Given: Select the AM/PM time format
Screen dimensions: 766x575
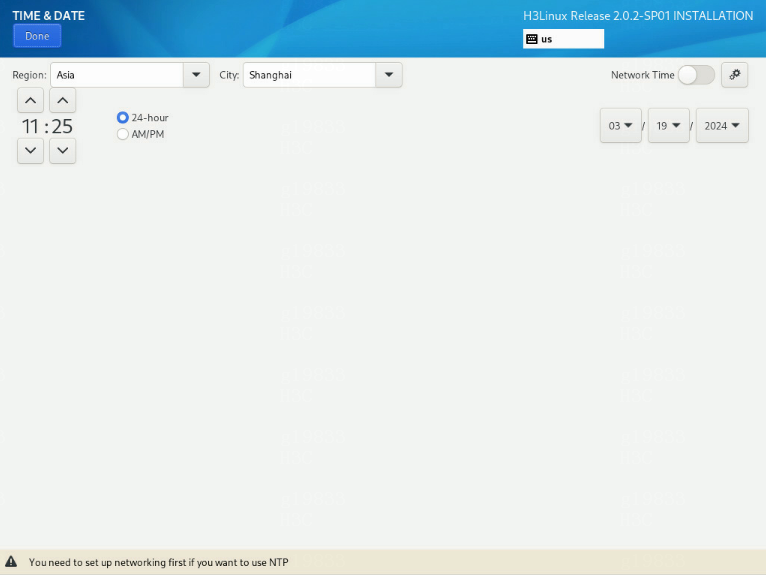Looking at the screenshot, I should [x=141, y=134].
